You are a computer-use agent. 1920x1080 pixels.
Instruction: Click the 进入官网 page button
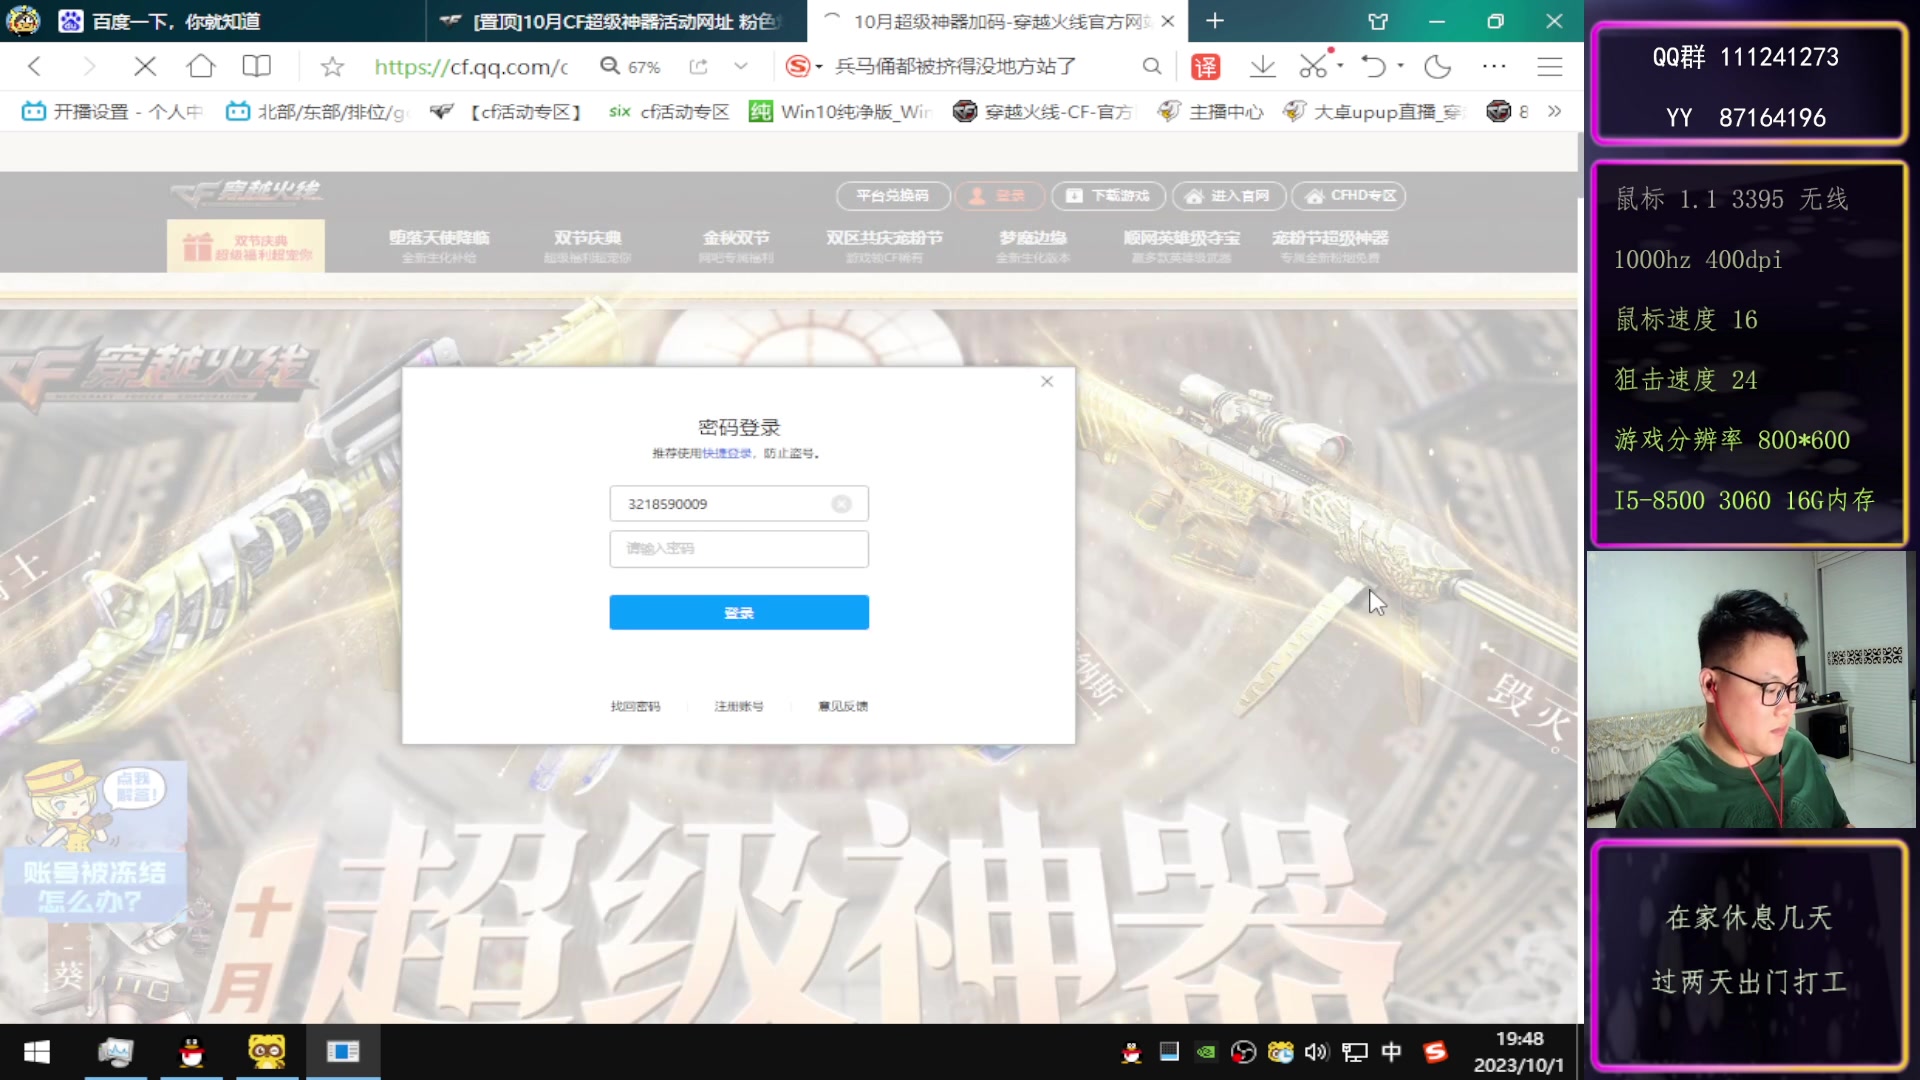1229,196
